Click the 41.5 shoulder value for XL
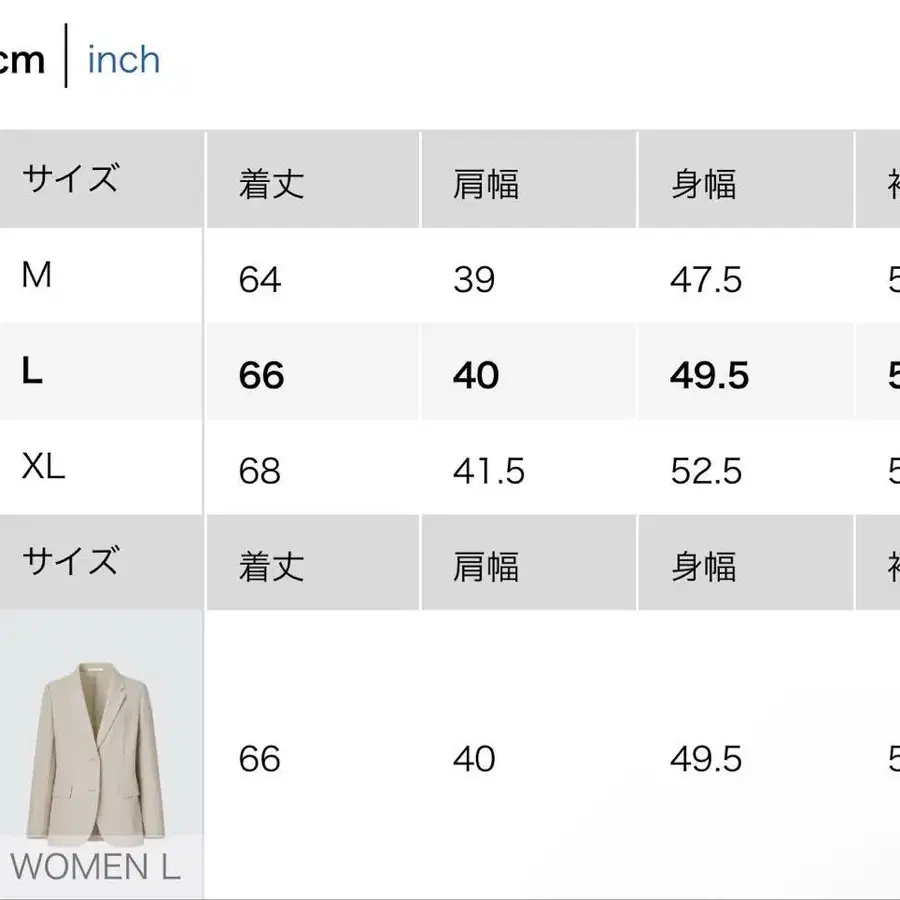The height and width of the screenshot is (900, 900). [488, 471]
